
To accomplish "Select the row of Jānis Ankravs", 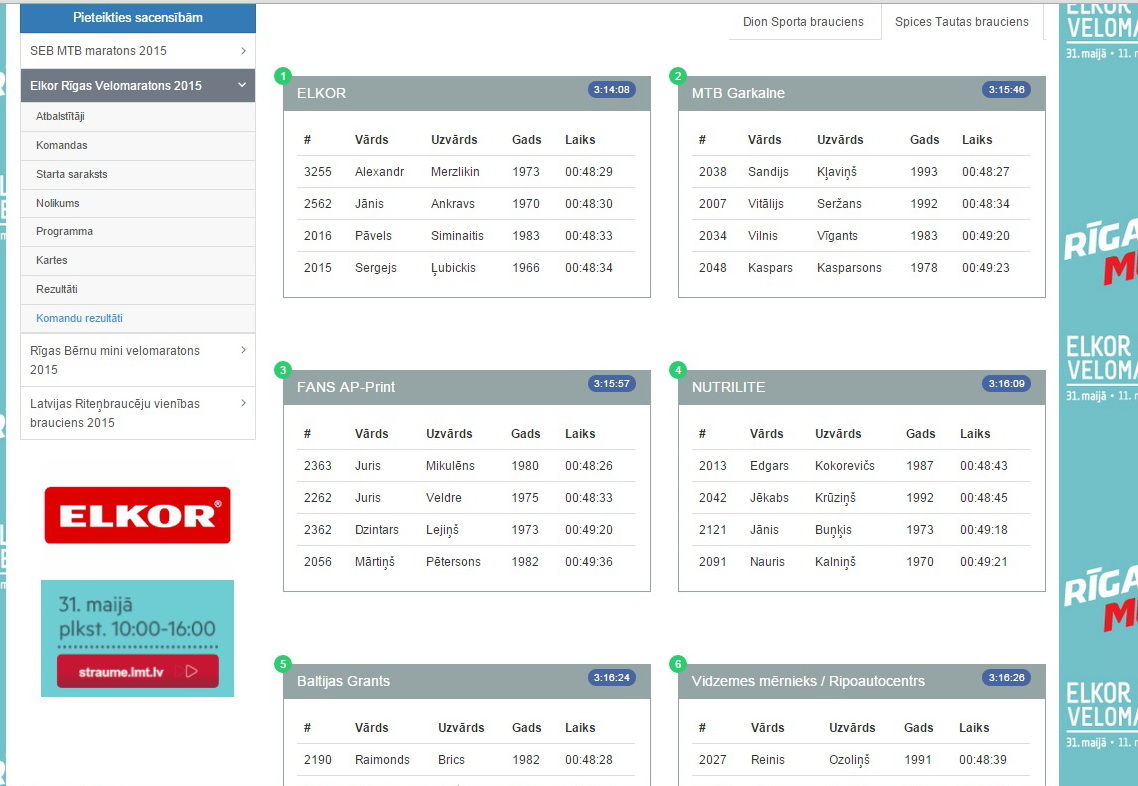I will click(466, 204).
